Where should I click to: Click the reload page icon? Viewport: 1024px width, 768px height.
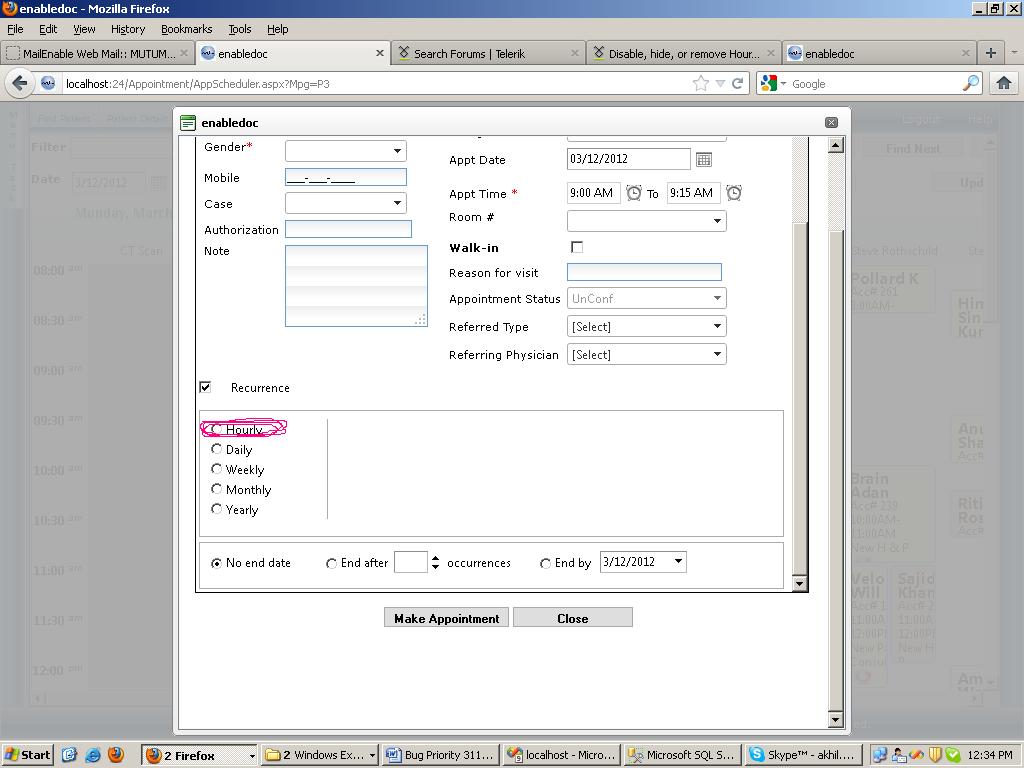[738, 84]
